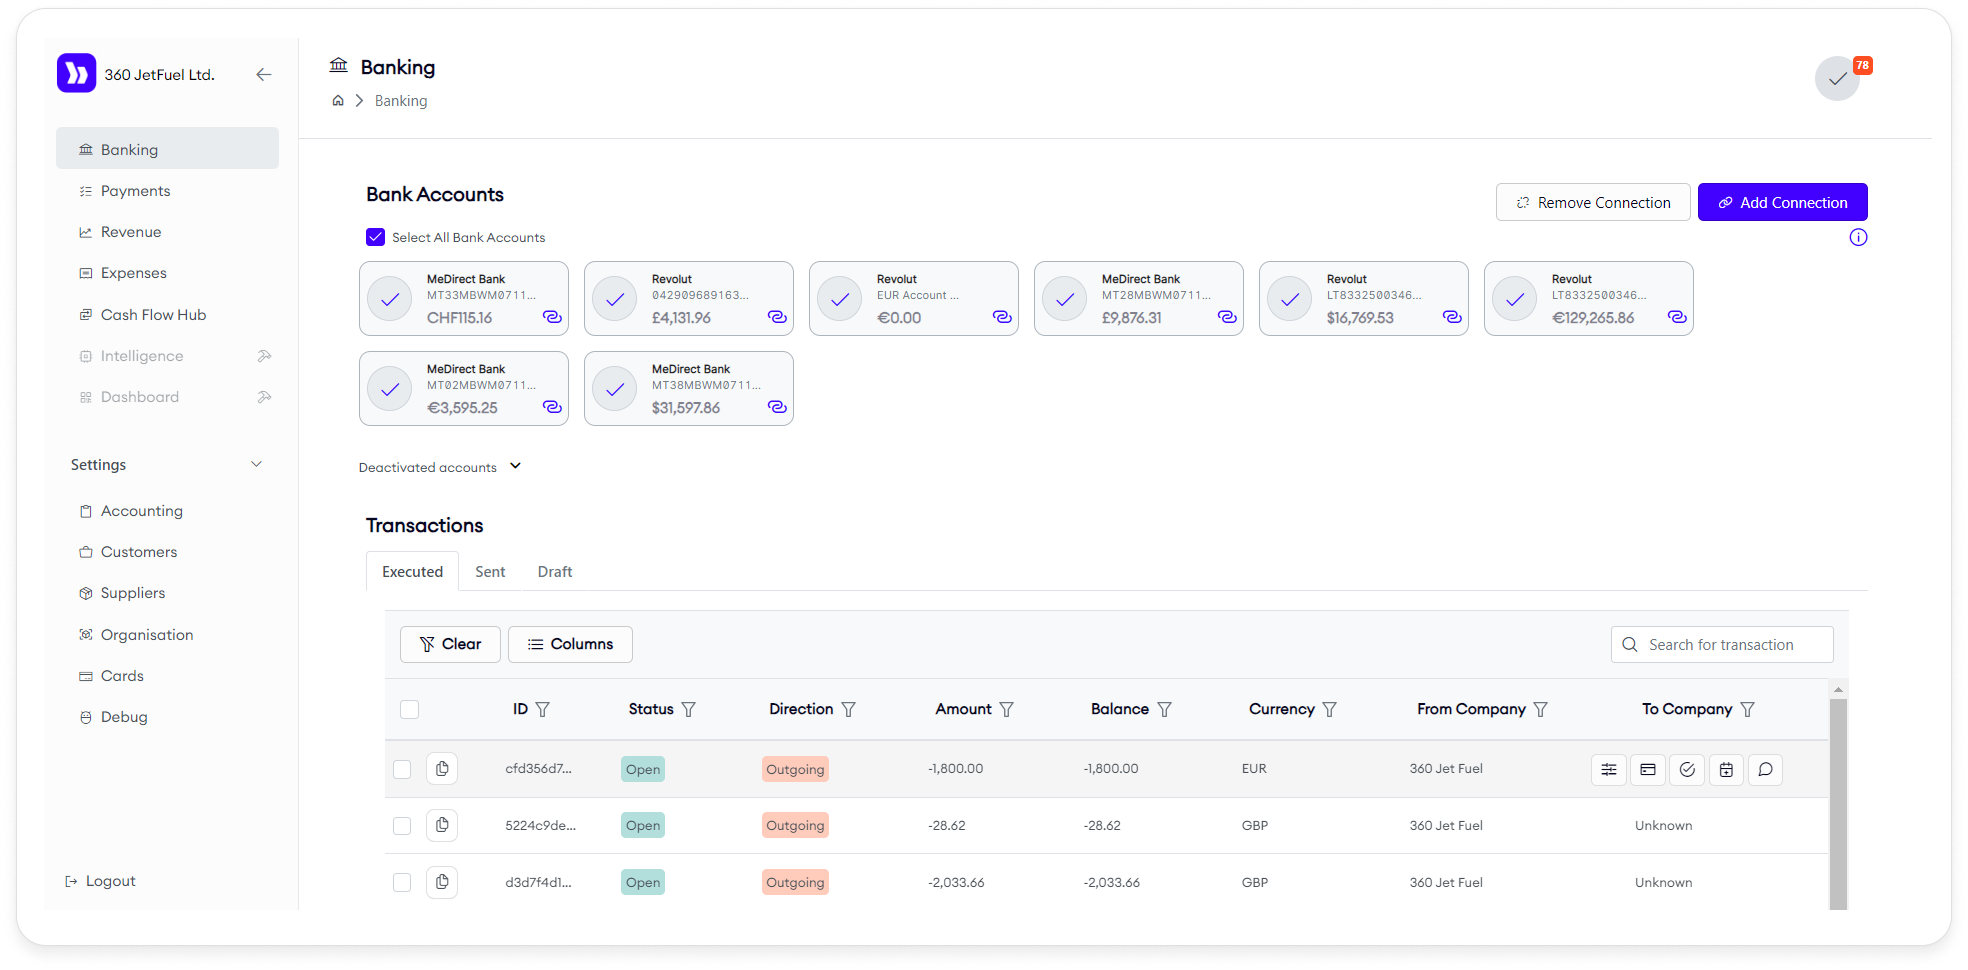Image resolution: width=1968 pixels, height=970 pixels.
Task: Toggle check on Revolut EUR Account €0.00
Action: [840, 299]
